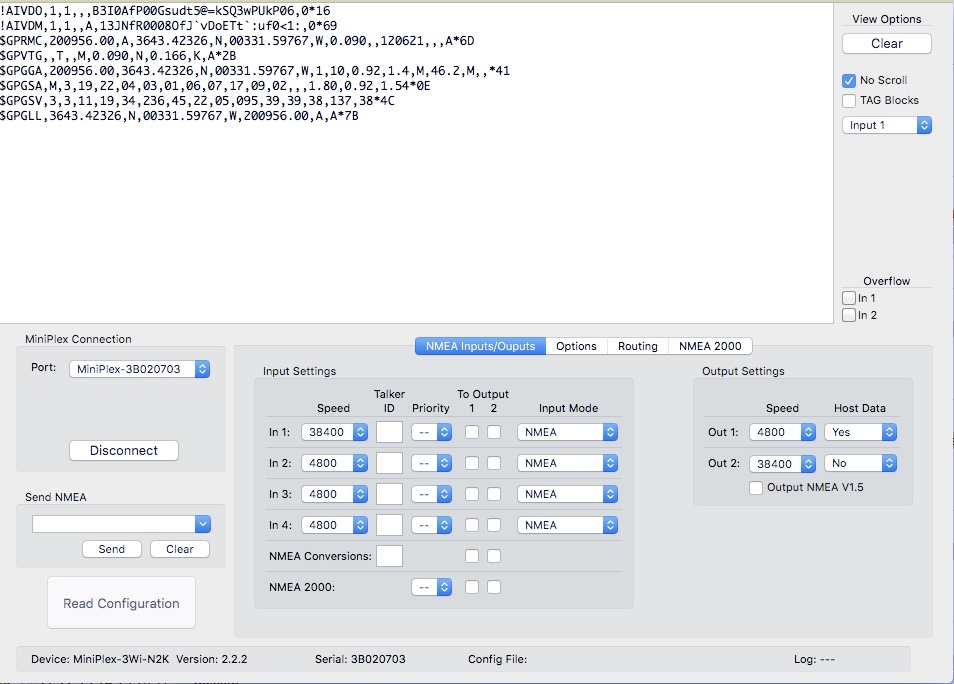Check In 2 To Output 2 checkbox

point(494,463)
